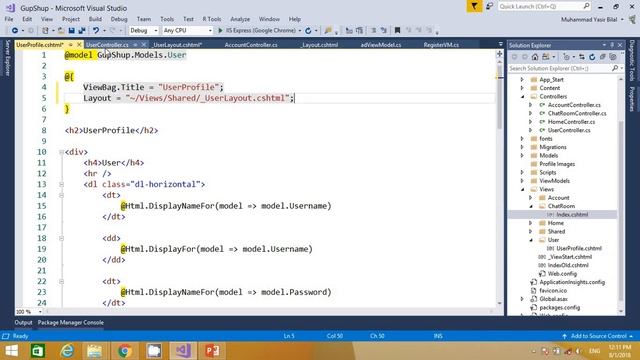
Task: Expand the App_Start folder
Action: [x=522, y=80]
